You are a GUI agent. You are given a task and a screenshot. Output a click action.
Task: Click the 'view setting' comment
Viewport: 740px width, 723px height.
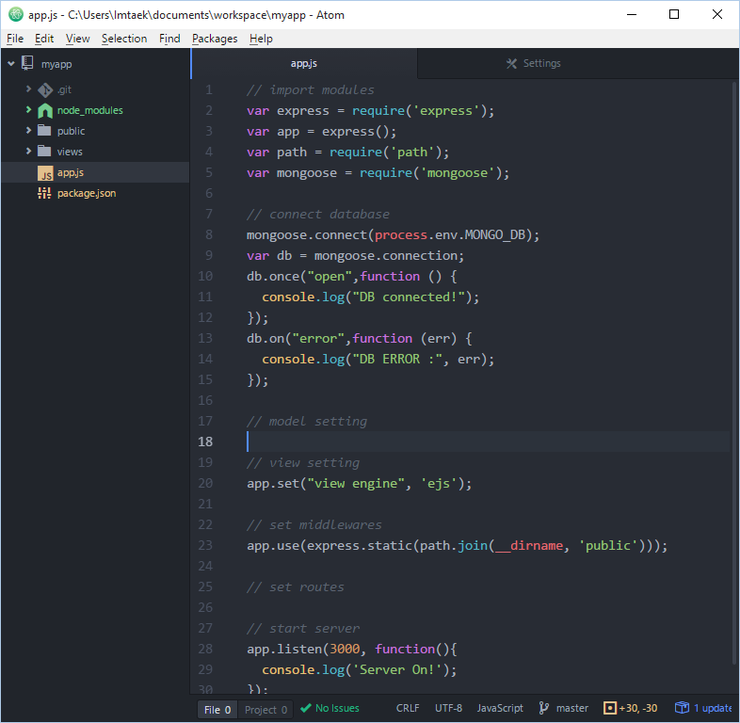point(303,463)
